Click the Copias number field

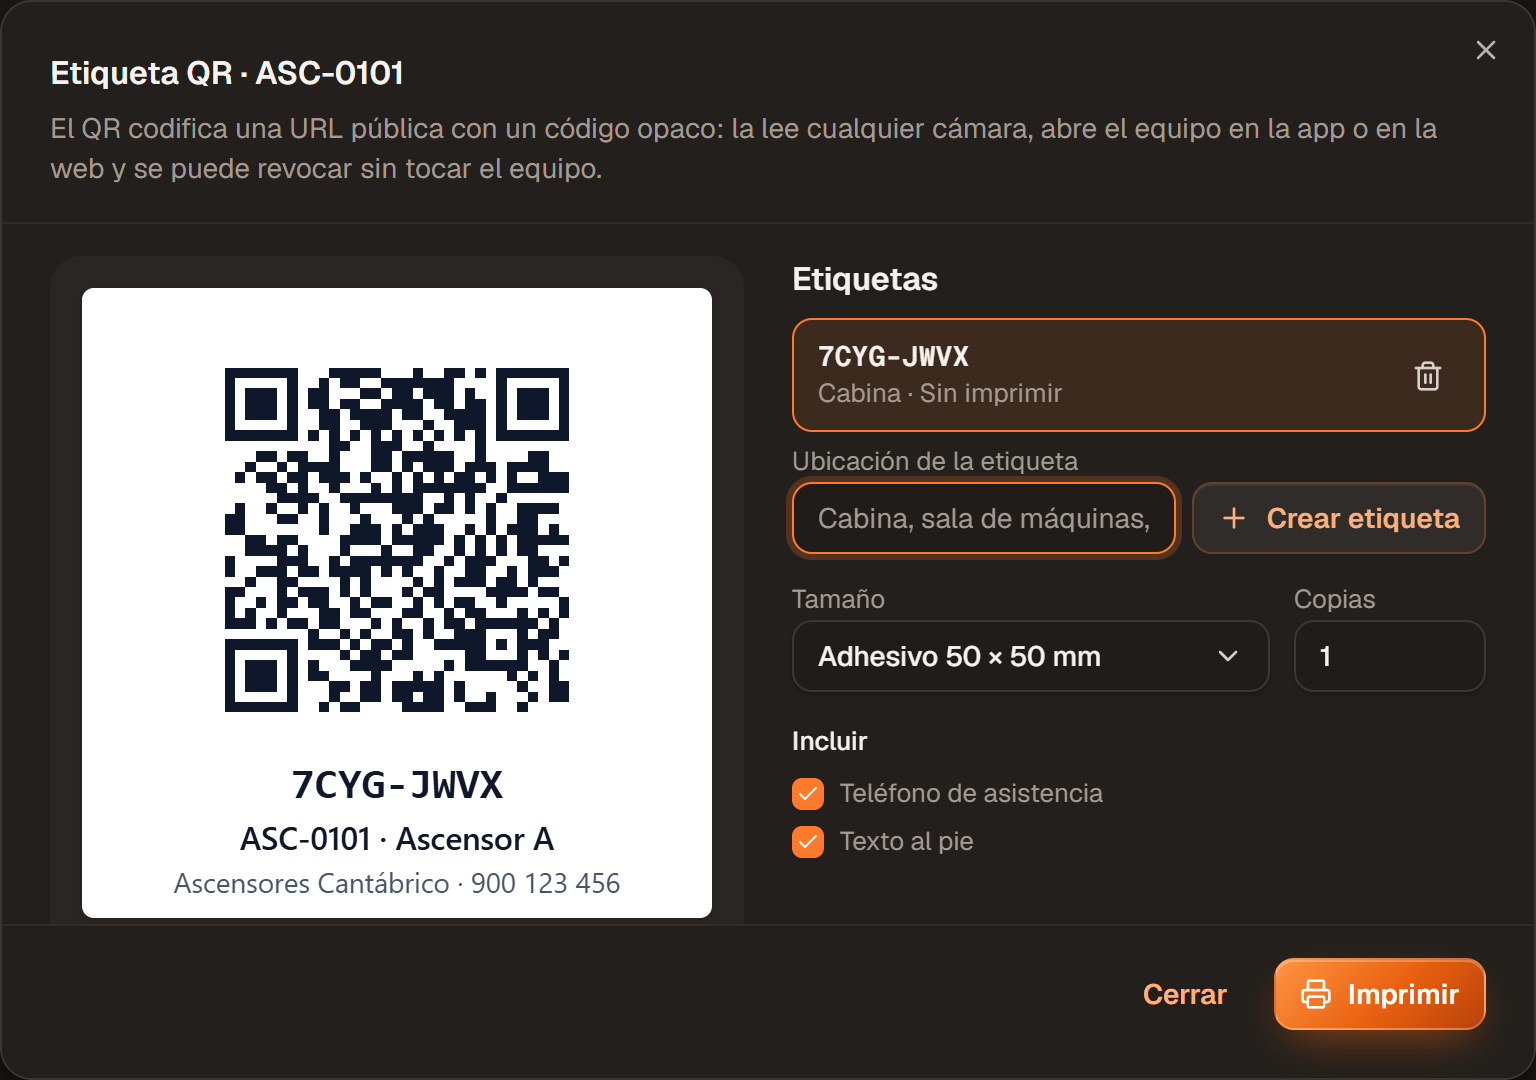click(1389, 656)
